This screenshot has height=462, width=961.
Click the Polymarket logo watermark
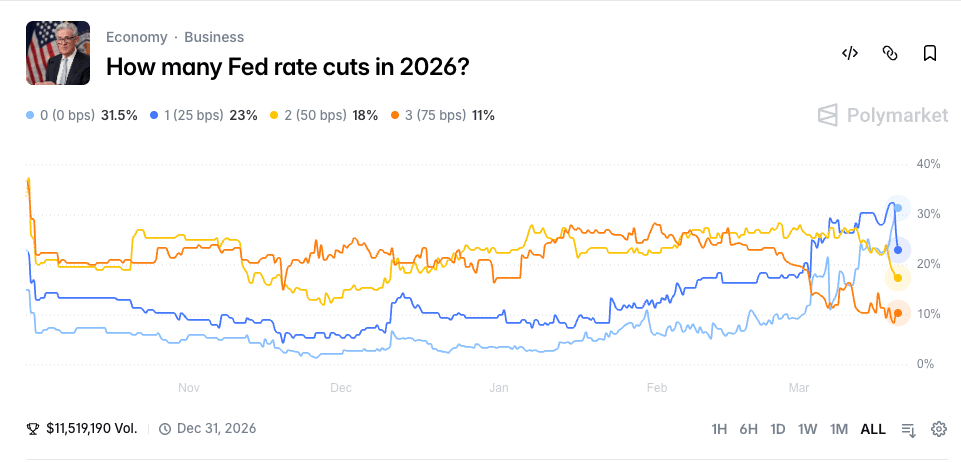(883, 115)
